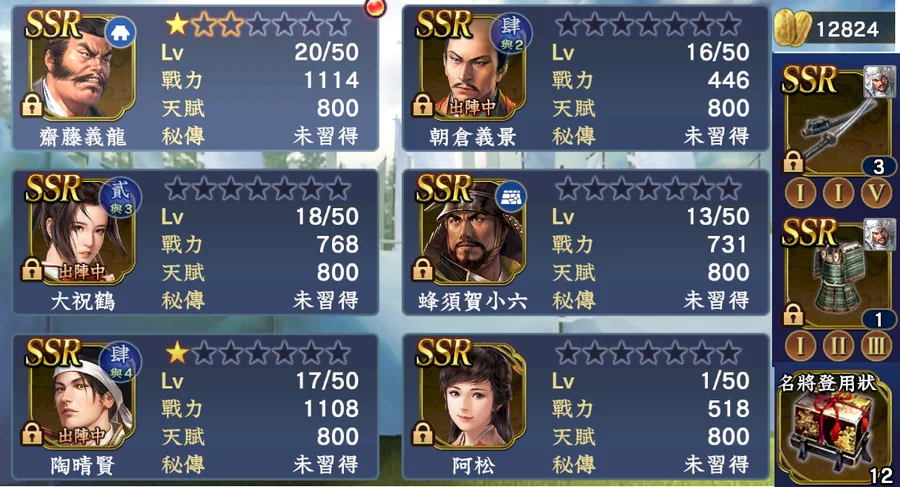The image size is (900, 487).
Task: Open 阿松 character card
Action: [x=585, y=407]
